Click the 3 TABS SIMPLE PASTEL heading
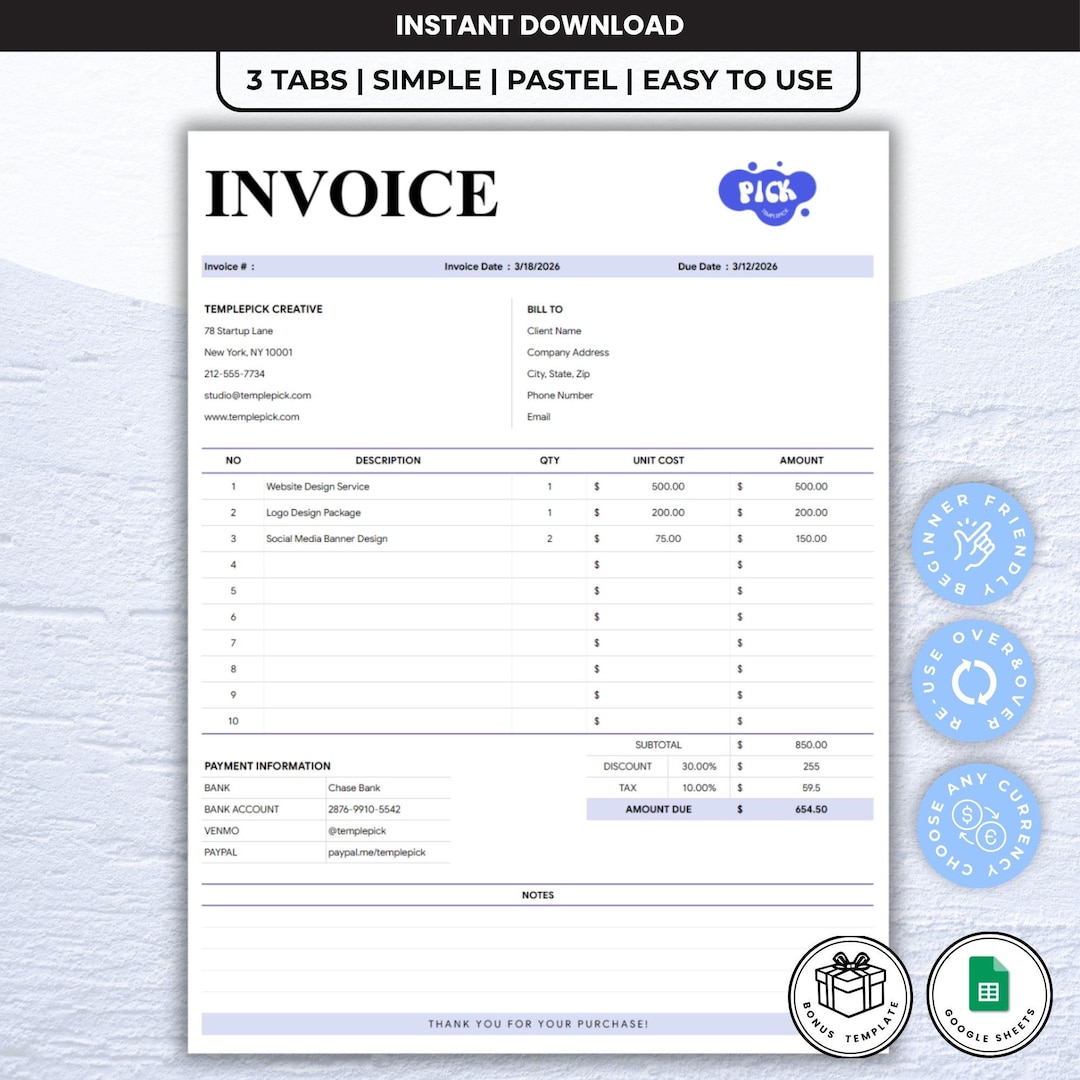The height and width of the screenshot is (1080, 1080). point(539,80)
